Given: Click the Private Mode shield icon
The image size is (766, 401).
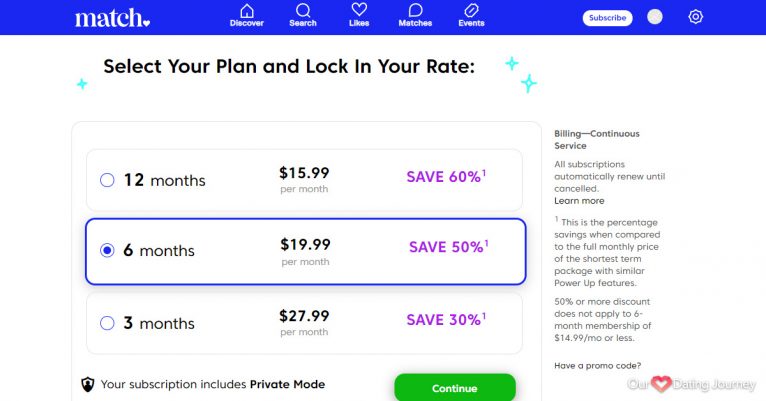Looking at the screenshot, I should [x=88, y=384].
